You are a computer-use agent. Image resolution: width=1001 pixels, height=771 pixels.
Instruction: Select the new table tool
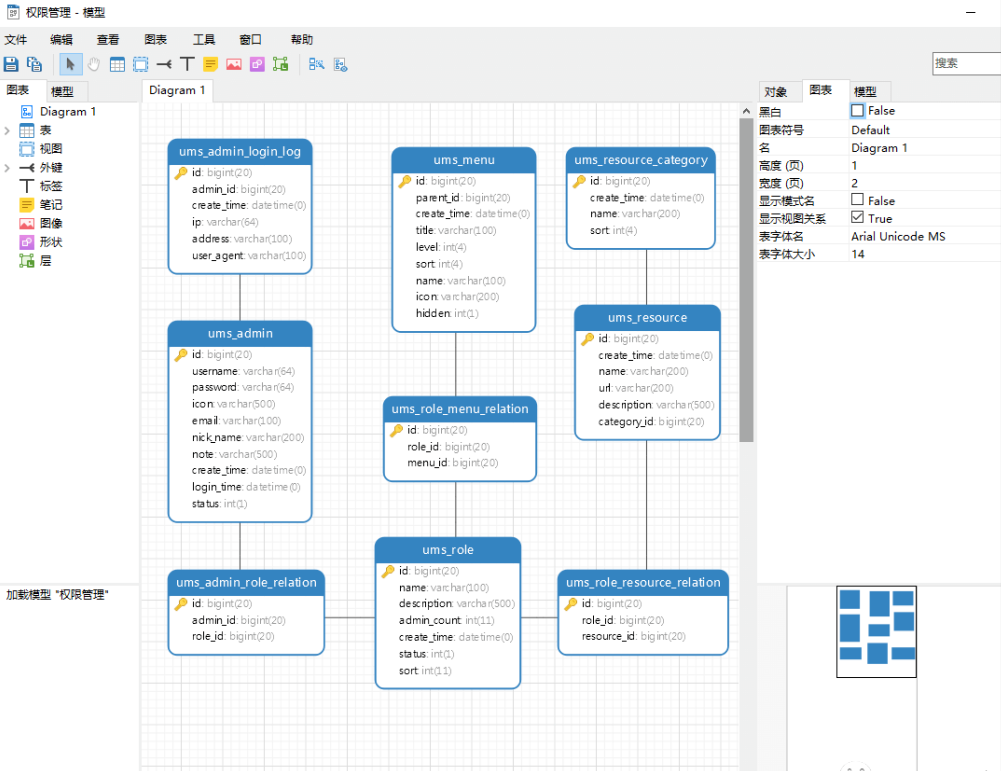tap(117, 64)
